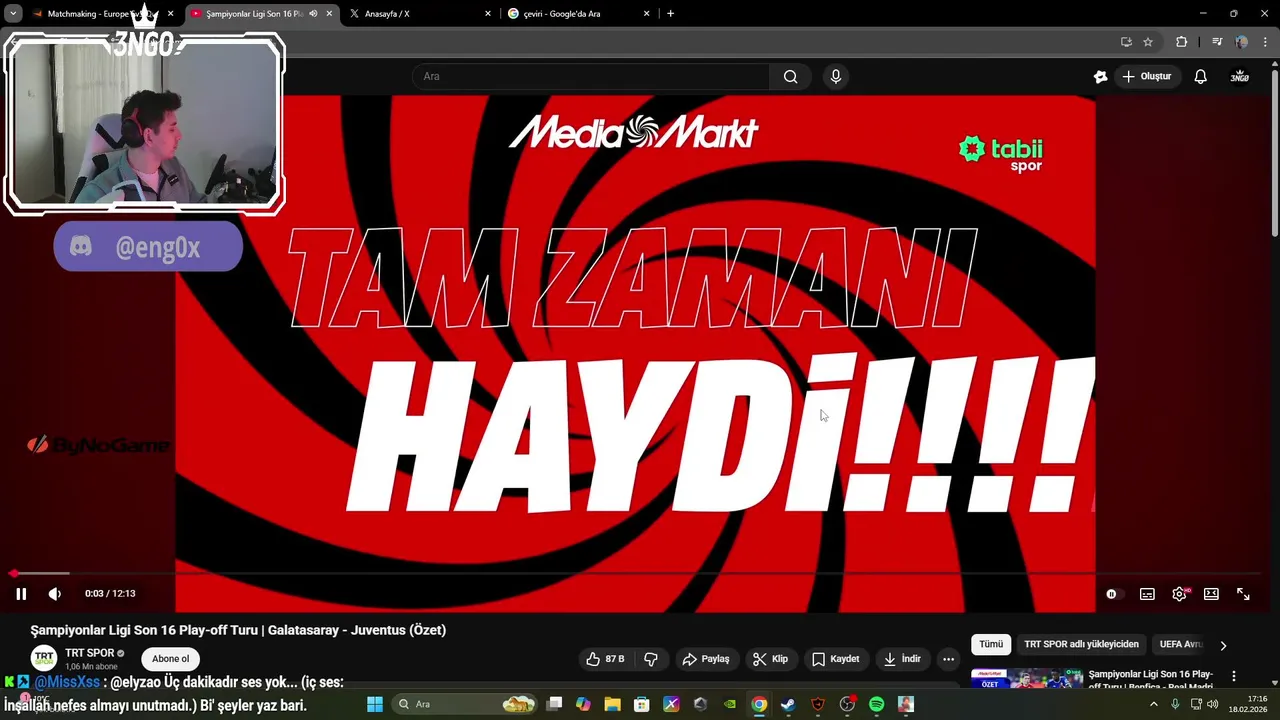This screenshot has width=1280, height=720.
Task: Open Microsoft Store from taskbar
Action: [x=642, y=704]
